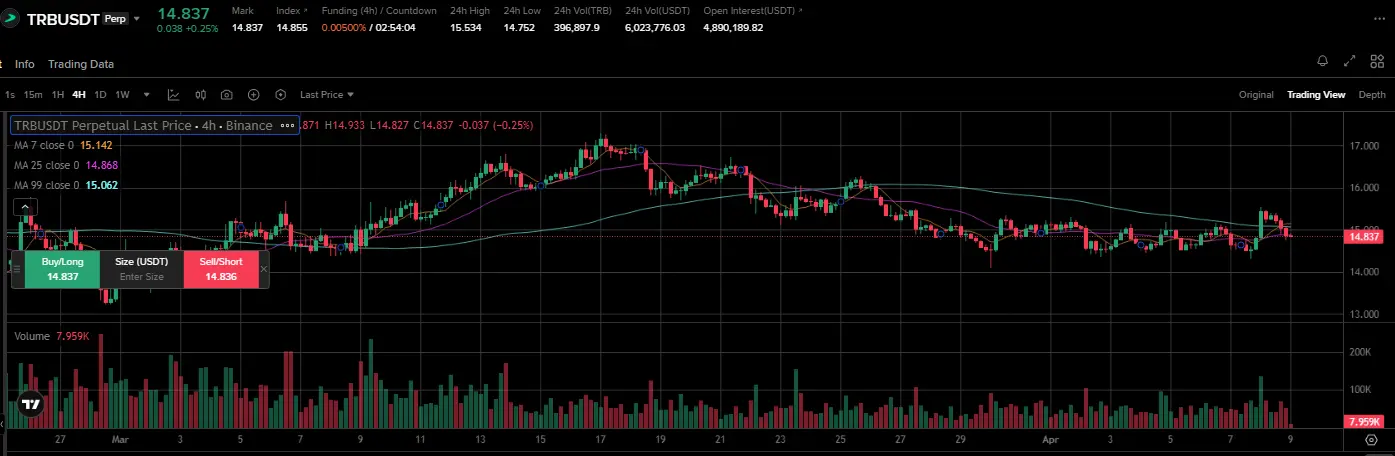Click the Volume 7.959K indicator label
Screen dimensions: 1395x456
[52, 336]
